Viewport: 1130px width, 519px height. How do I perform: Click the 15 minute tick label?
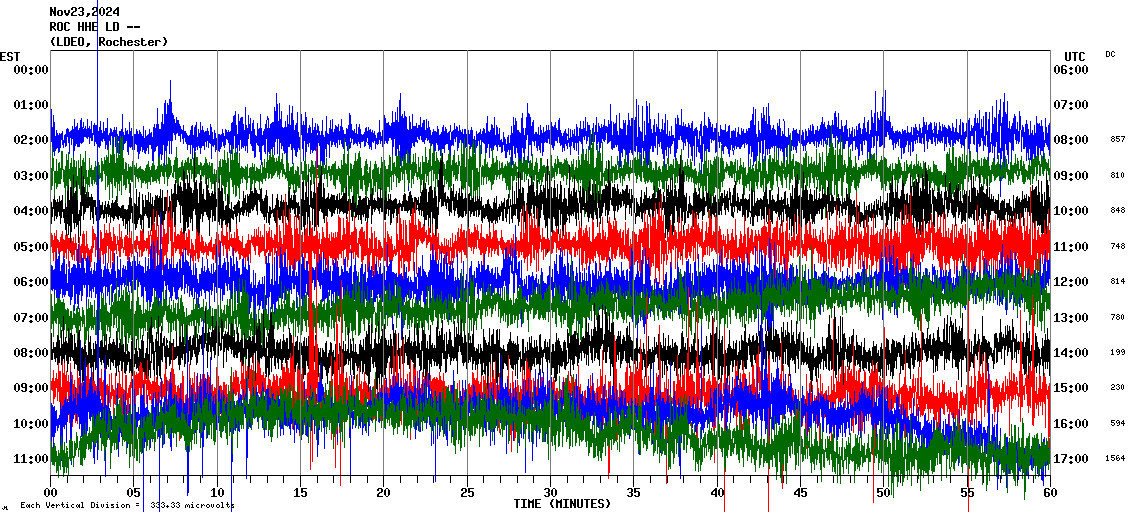[x=300, y=493]
